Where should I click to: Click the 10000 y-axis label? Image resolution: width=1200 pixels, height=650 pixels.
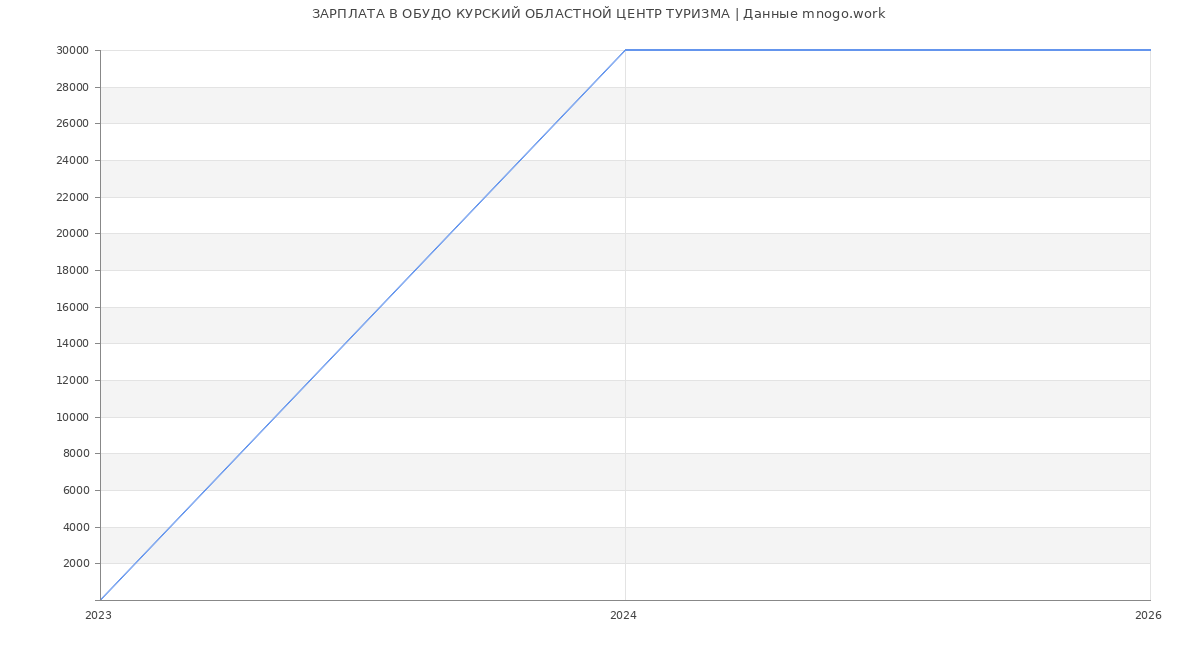[72, 418]
